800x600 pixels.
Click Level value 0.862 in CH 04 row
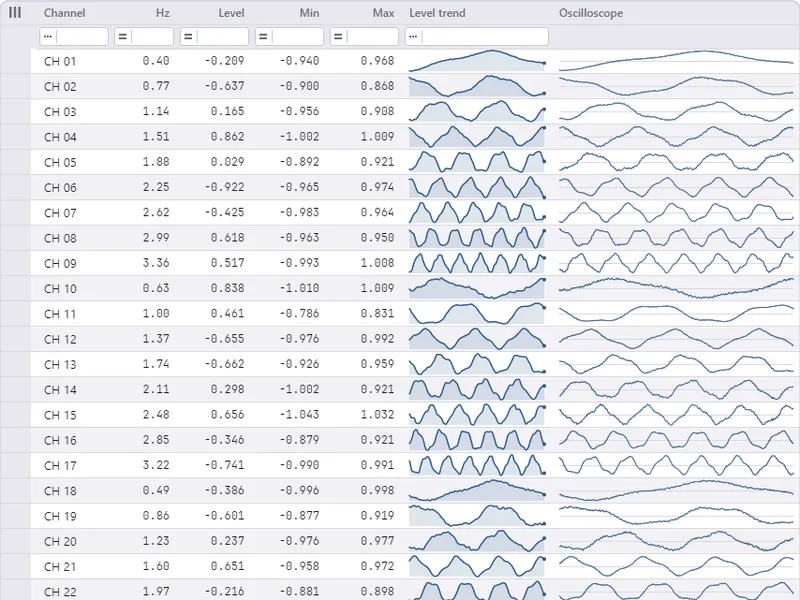pos(228,137)
